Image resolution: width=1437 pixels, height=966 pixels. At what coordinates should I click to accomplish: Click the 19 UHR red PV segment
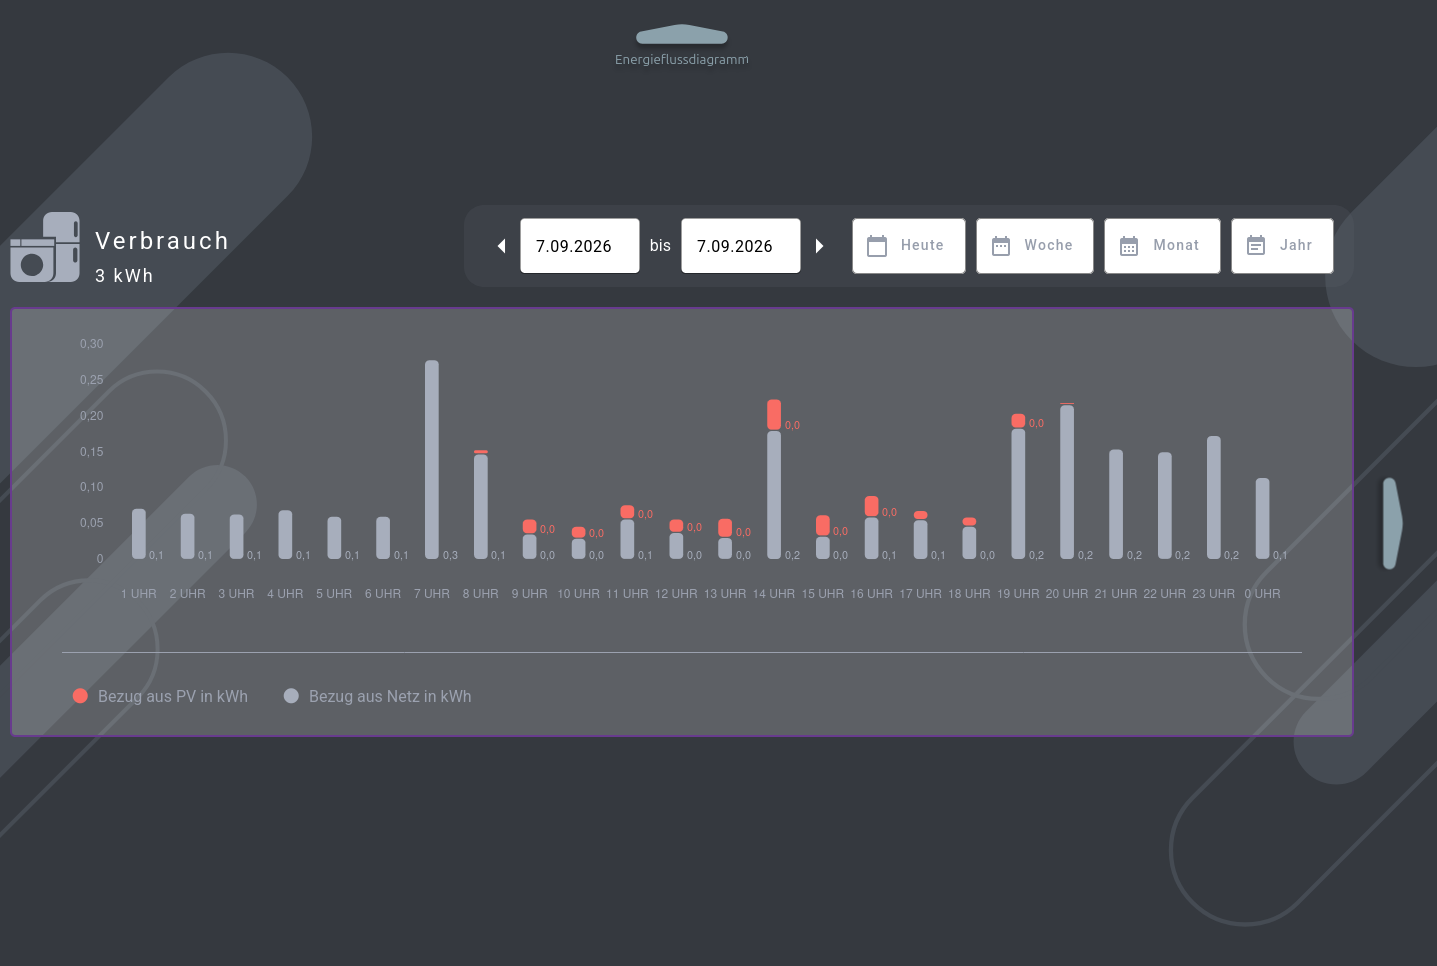[1018, 421]
